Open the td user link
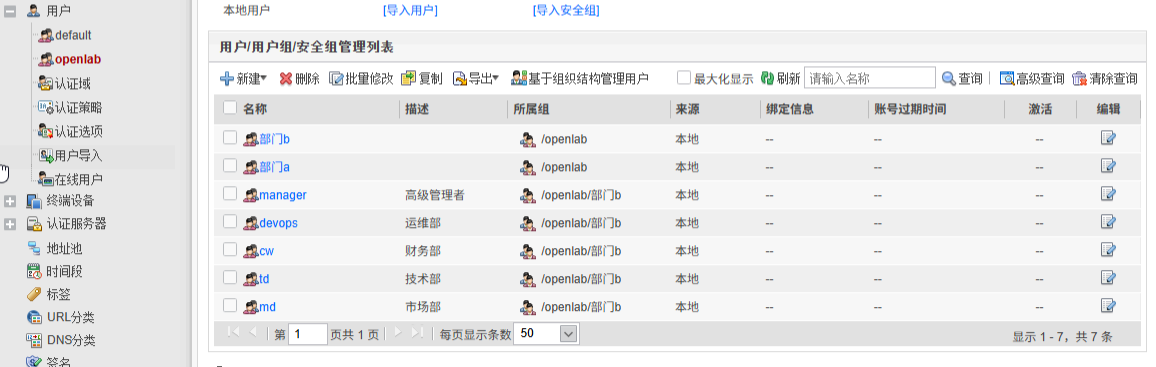Screen dimensions: 1156x367 265,279
